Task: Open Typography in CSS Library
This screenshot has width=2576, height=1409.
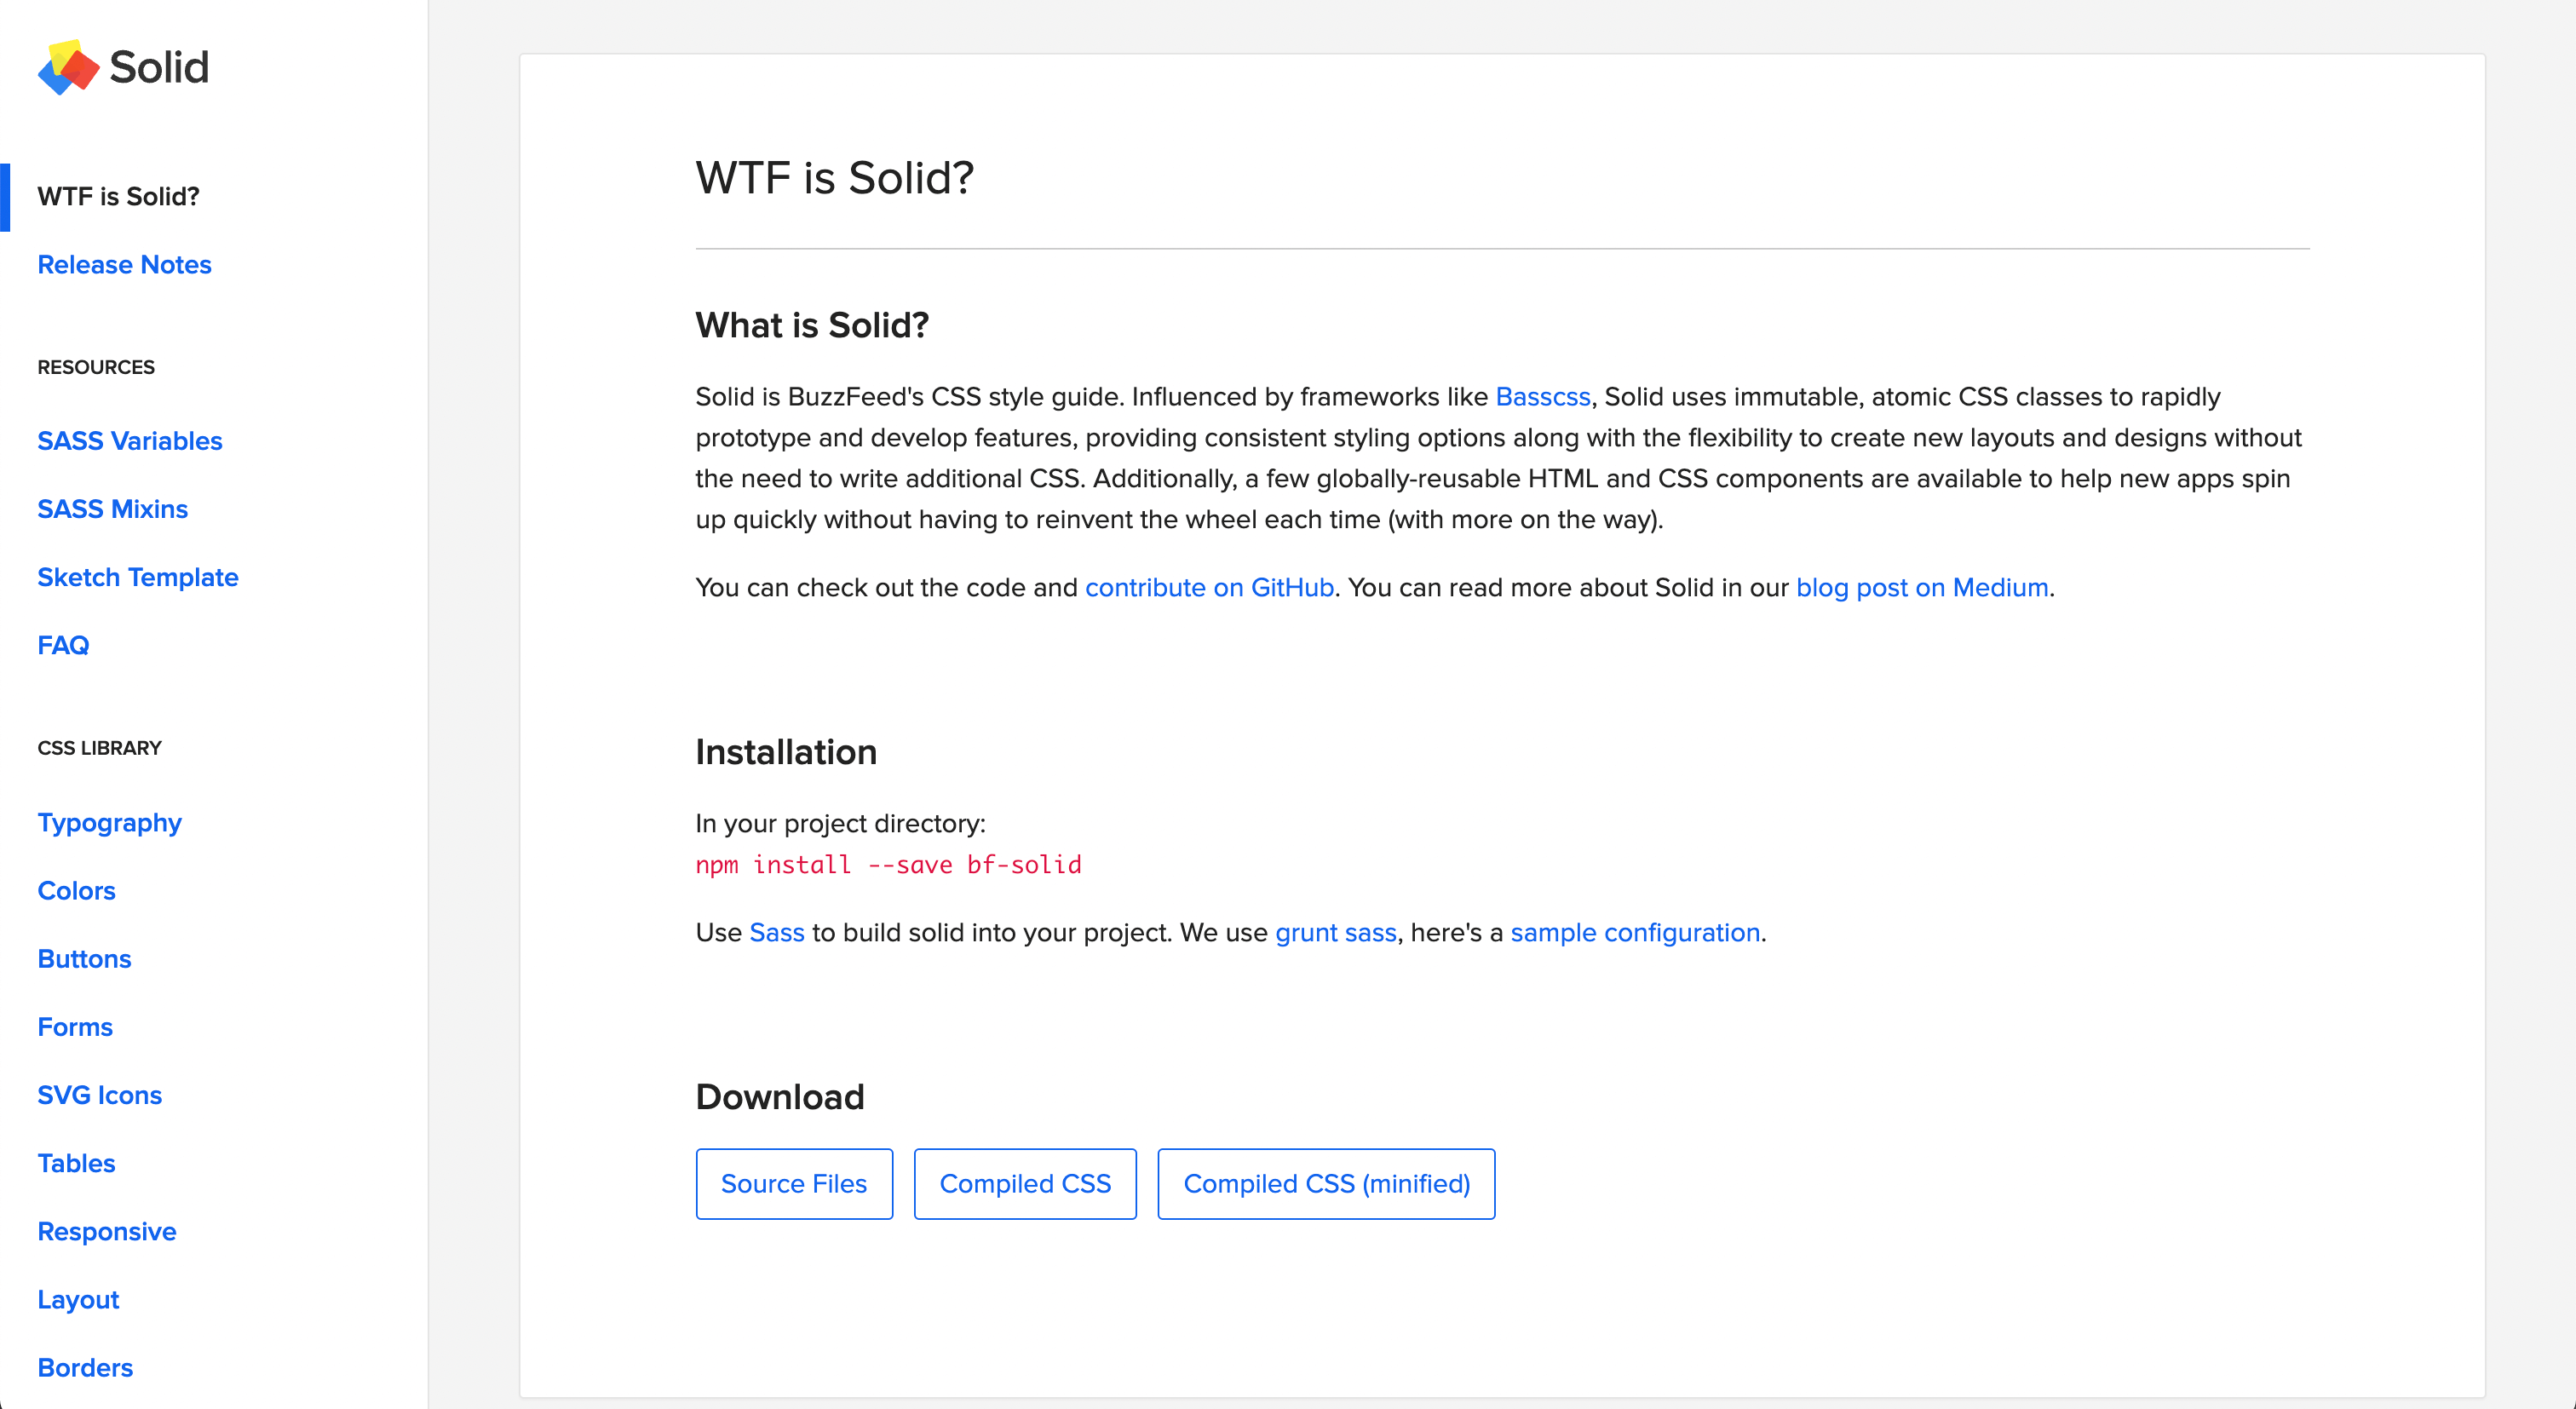Action: pos(109,823)
